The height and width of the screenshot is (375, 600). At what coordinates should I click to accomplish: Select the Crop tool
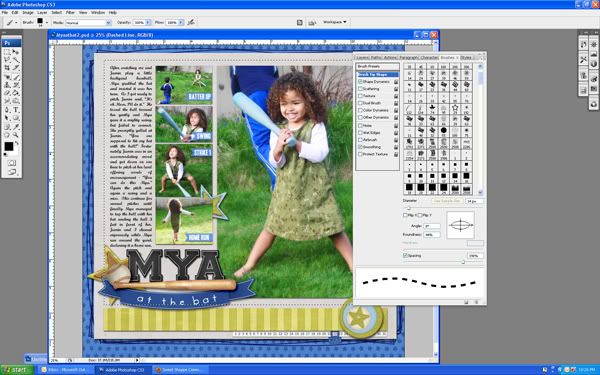click(x=7, y=68)
